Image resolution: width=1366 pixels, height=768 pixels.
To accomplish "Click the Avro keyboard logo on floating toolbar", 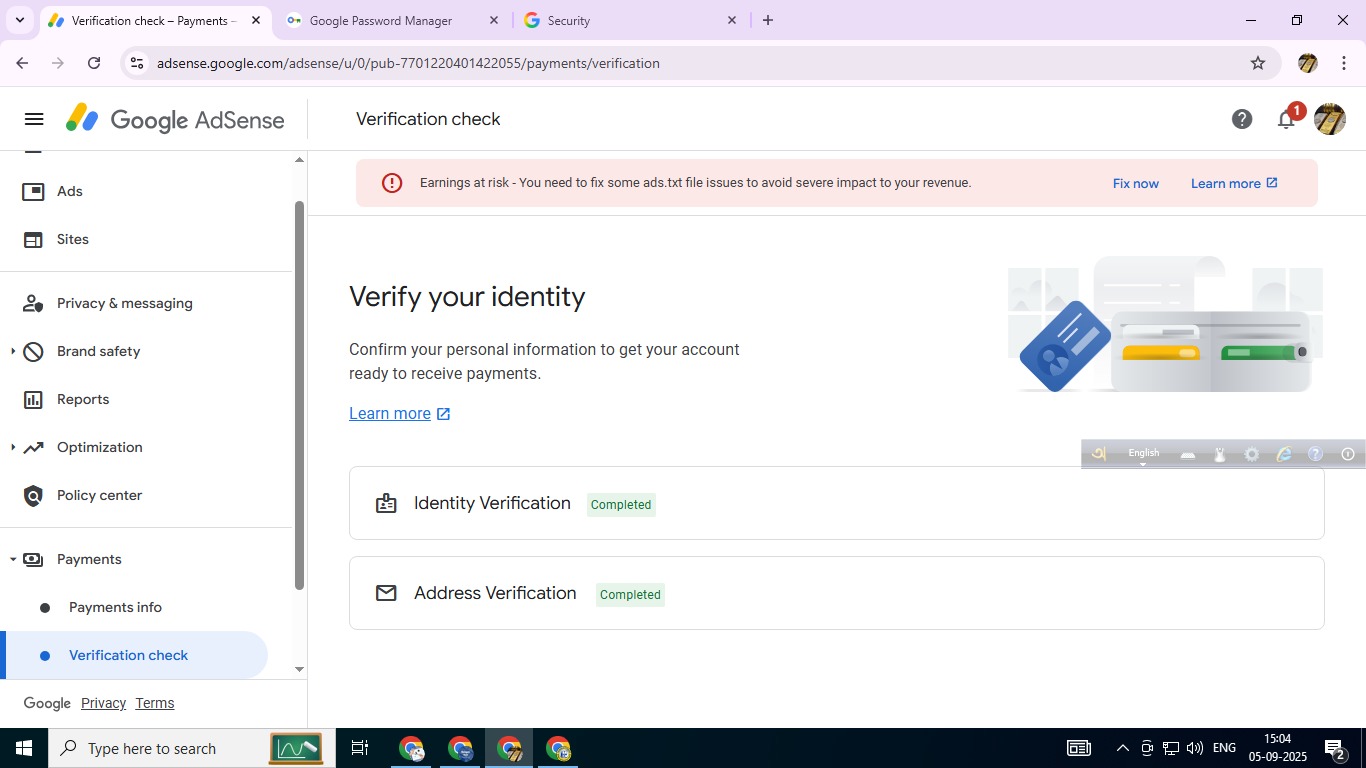I will [x=1098, y=454].
